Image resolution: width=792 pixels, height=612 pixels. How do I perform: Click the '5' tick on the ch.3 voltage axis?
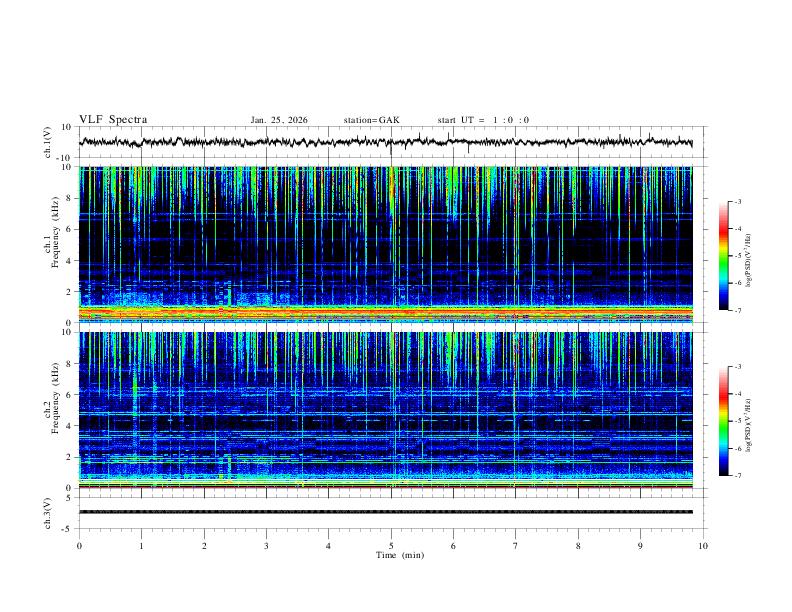pyautogui.click(x=69, y=497)
